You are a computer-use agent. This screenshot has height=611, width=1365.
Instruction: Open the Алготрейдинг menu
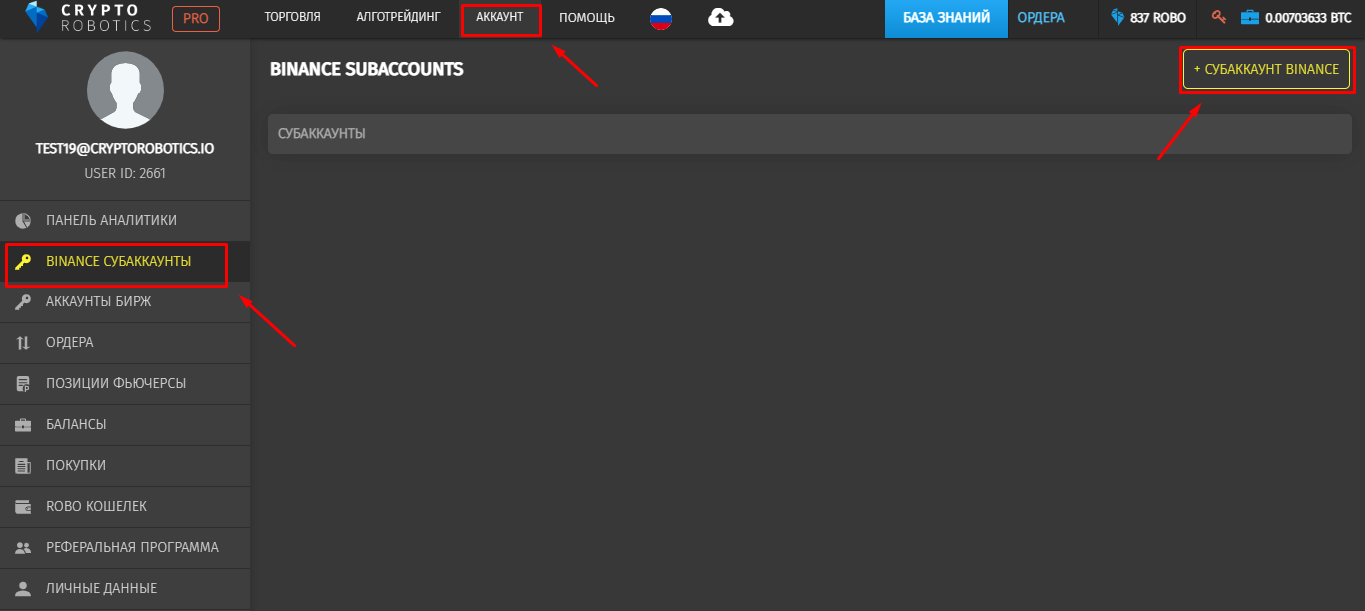point(398,17)
